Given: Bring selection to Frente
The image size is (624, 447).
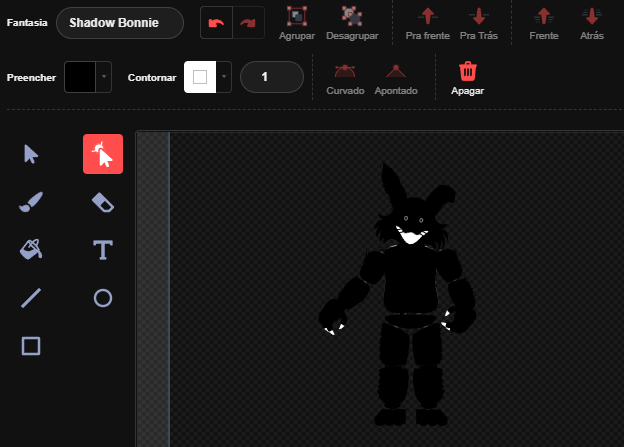Looking at the screenshot, I should point(544,24).
